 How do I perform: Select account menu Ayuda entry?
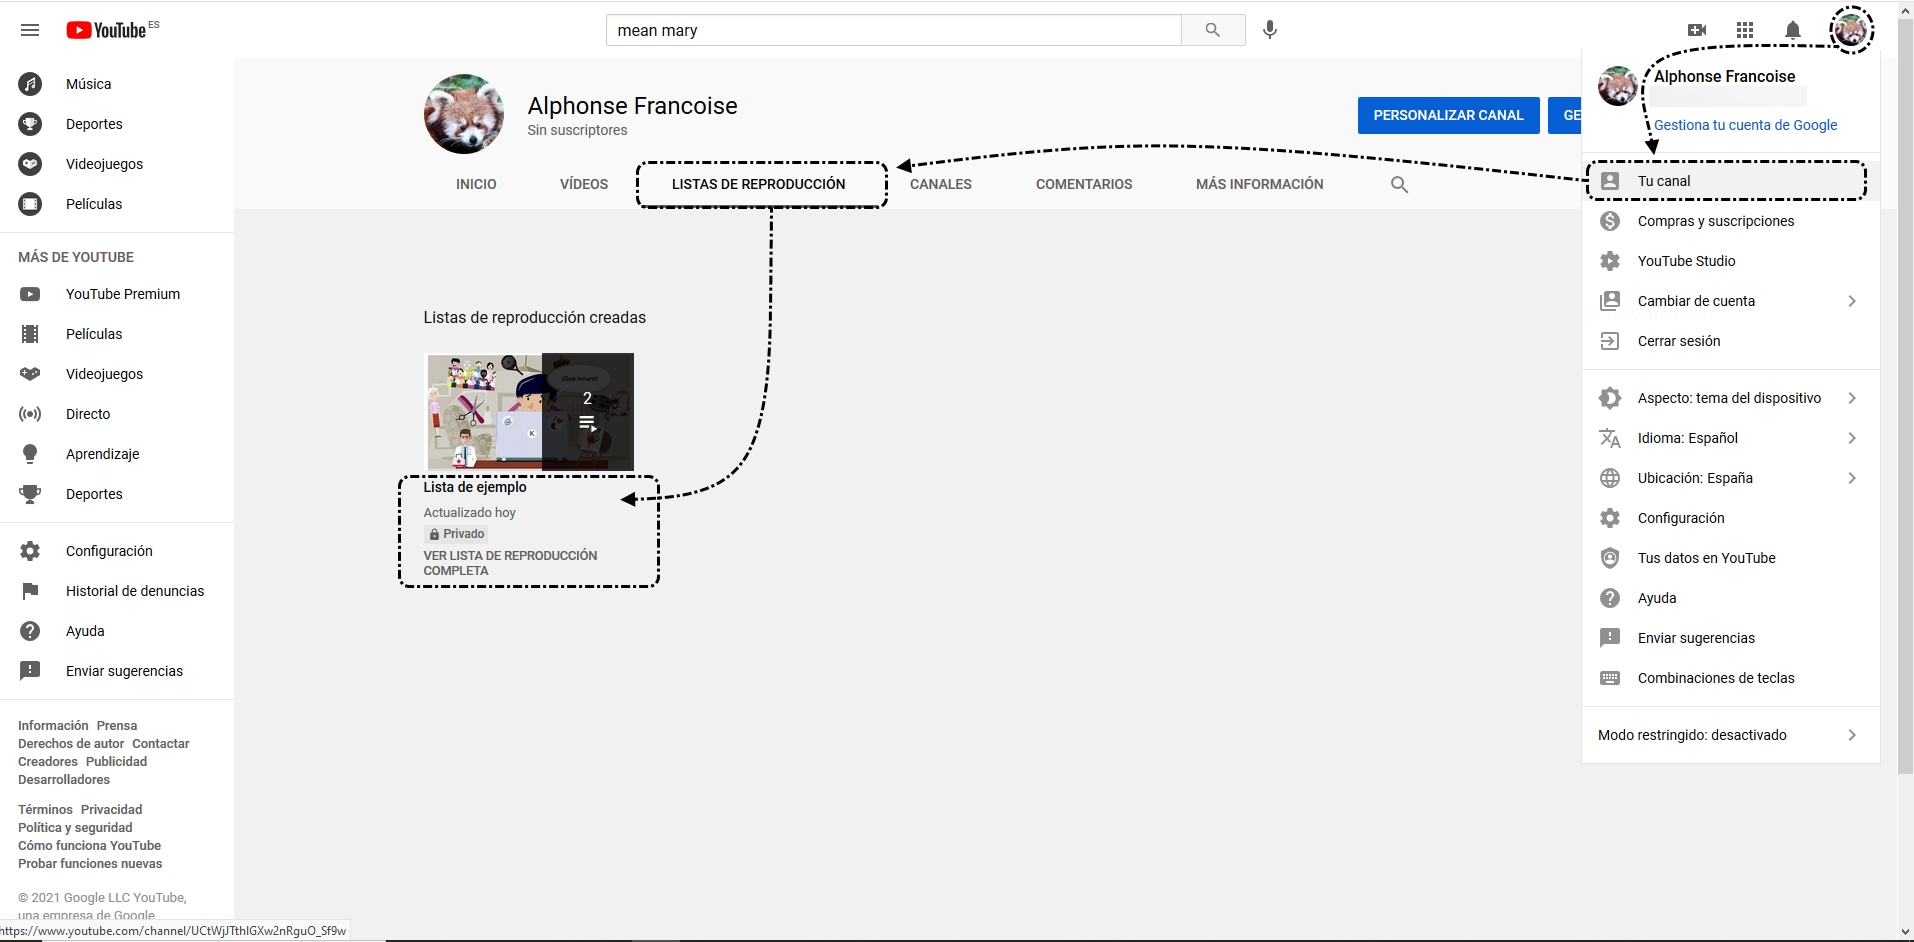[x=1731, y=598]
